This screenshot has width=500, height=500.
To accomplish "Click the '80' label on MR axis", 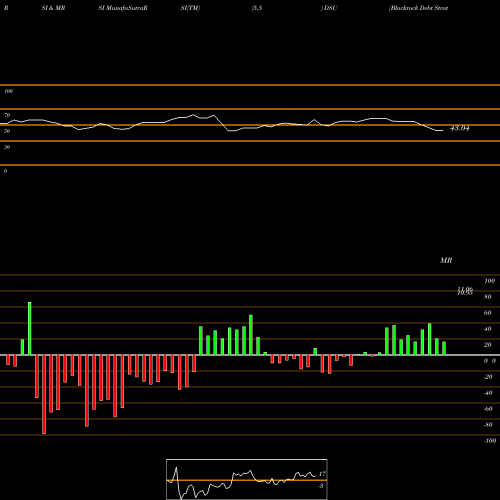I will (488, 297).
